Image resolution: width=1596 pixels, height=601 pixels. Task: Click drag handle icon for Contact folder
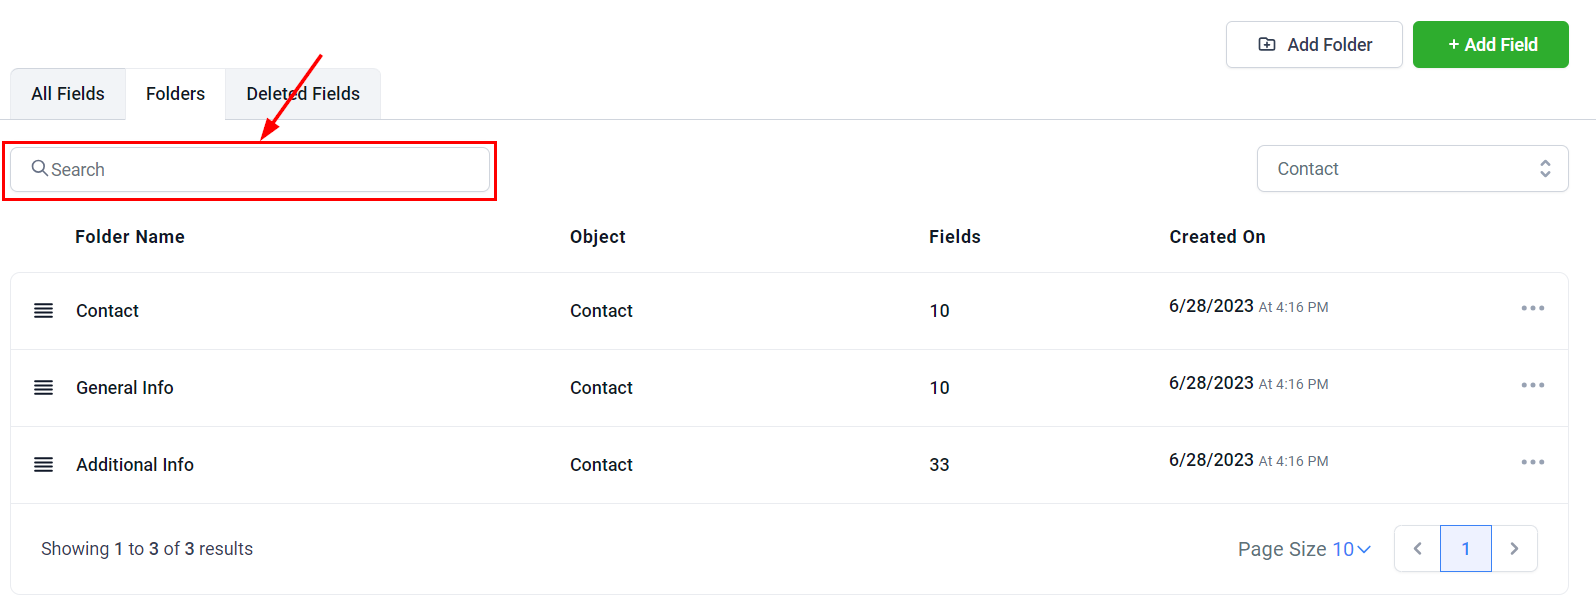pyautogui.click(x=43, y=311)
